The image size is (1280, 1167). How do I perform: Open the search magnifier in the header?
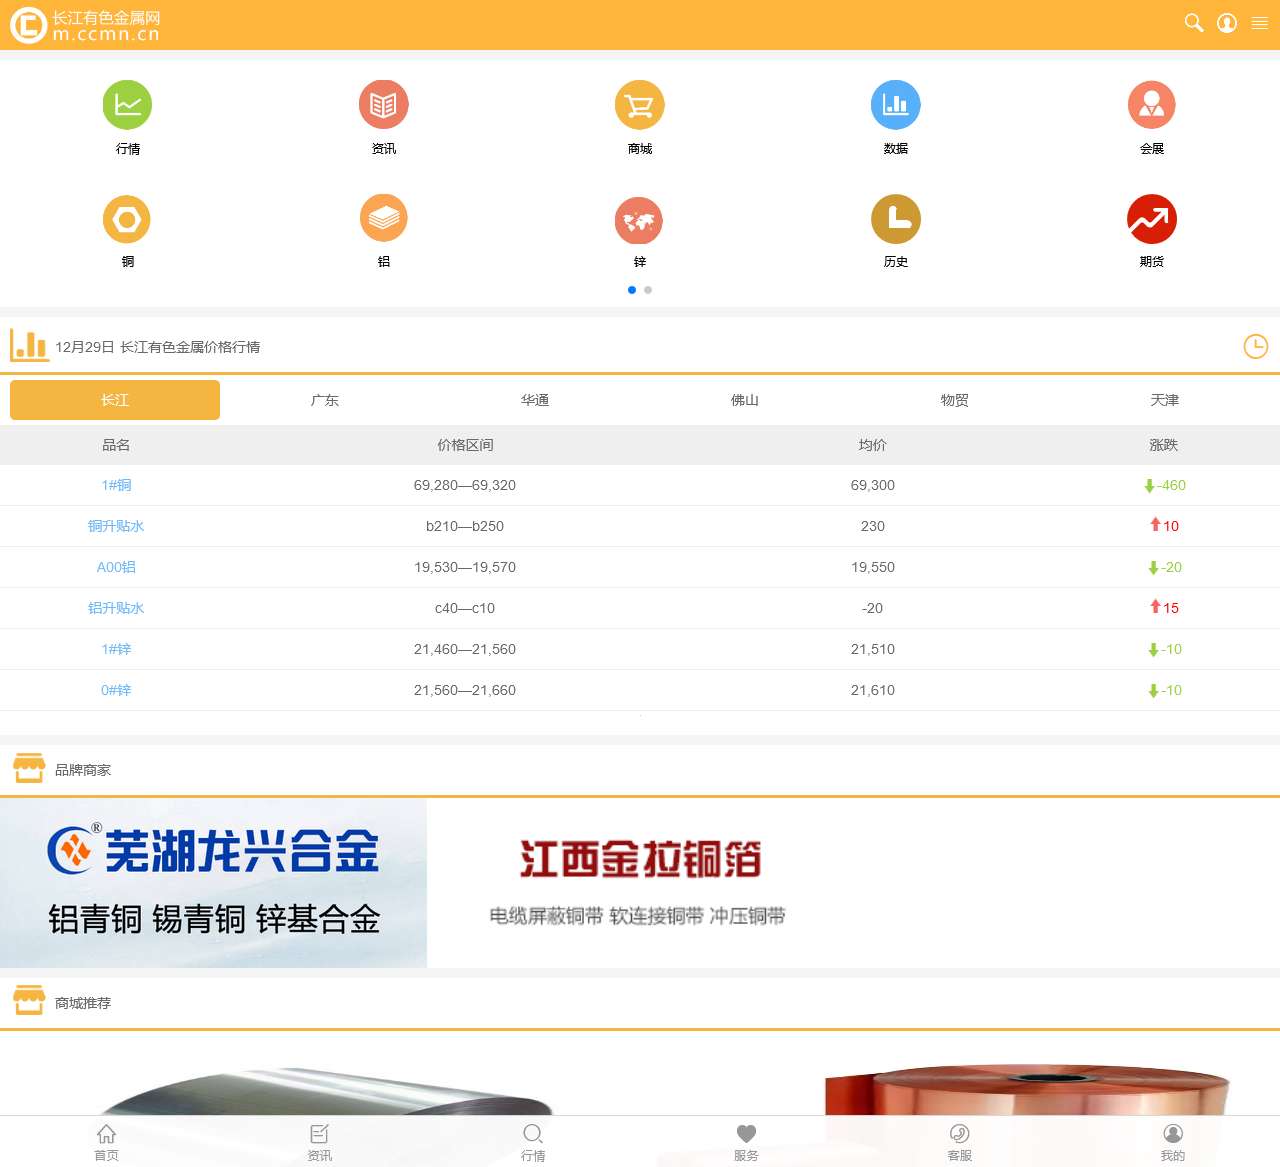1193,22
